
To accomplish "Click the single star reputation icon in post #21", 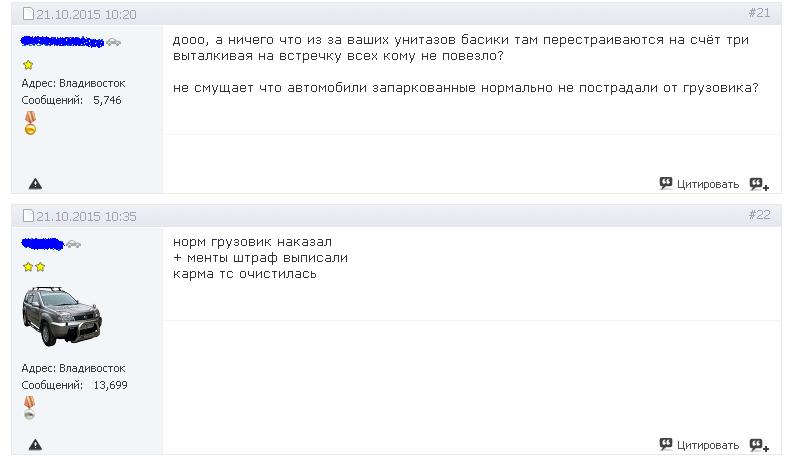I will pyautogui.click(x=28, y=65).
